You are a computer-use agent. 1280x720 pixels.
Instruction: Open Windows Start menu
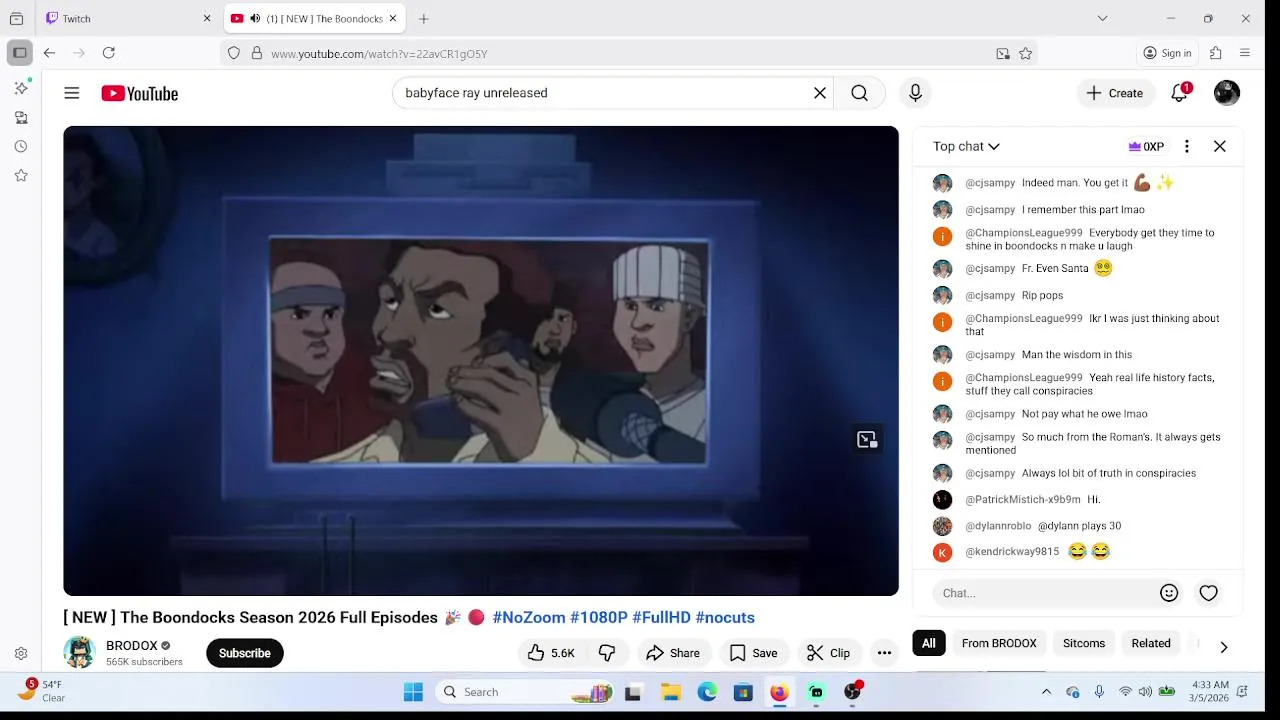(413, 692)
